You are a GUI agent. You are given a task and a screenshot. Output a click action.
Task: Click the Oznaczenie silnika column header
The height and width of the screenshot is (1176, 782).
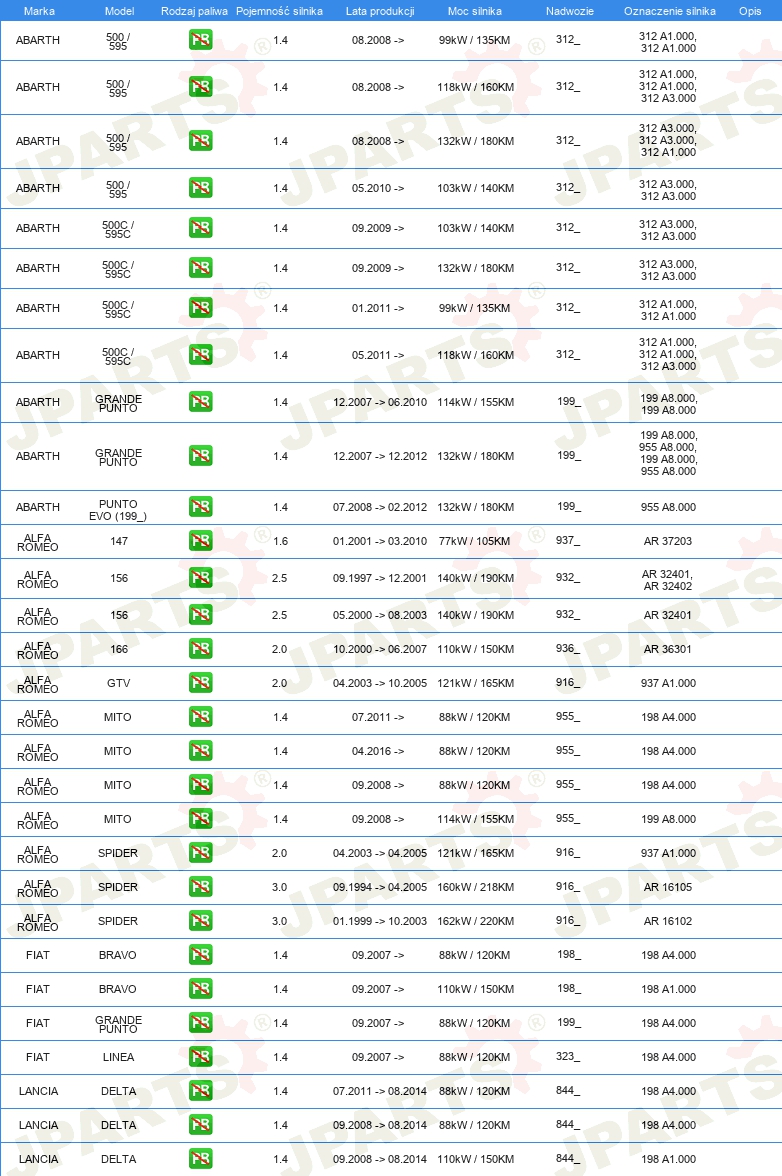[x=670, y=11]
